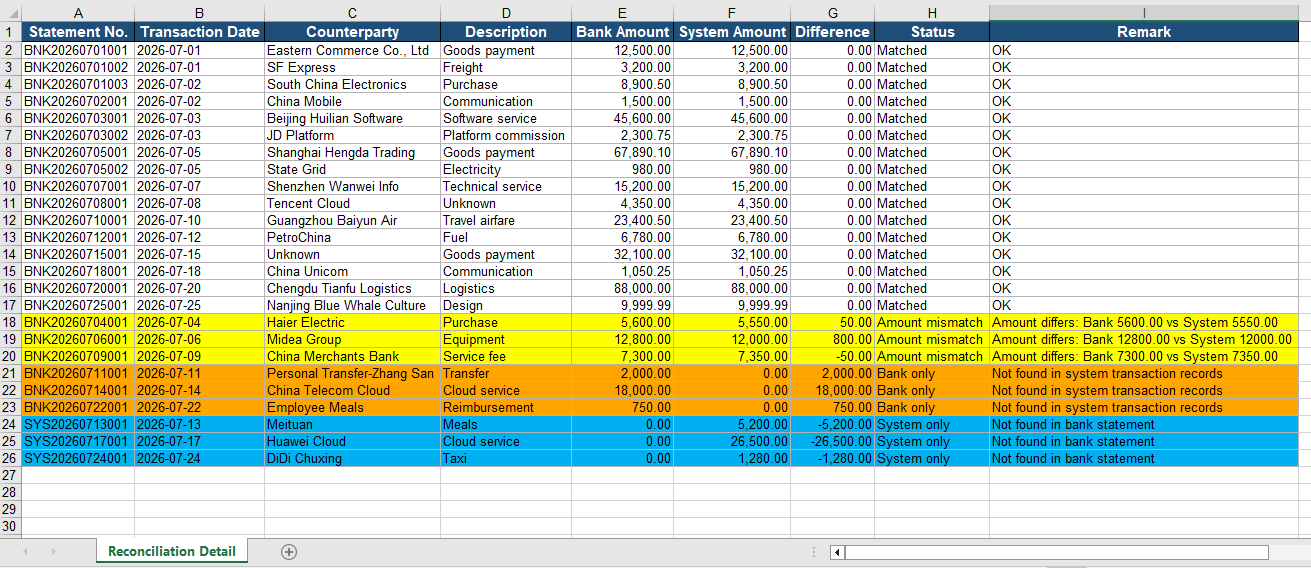The height and width of the screenshot is (568, 1311).
Task: Select row 24 header
Action: 10,424
